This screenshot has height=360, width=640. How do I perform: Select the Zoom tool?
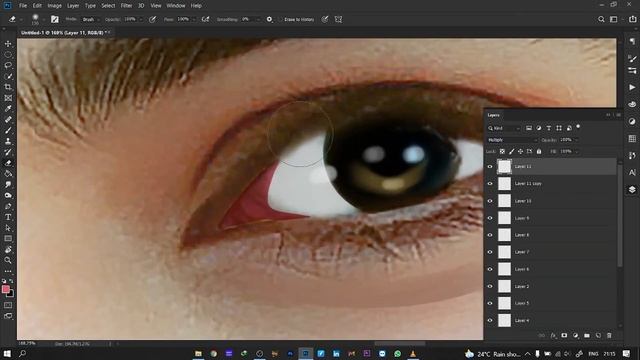coord(8,260)
